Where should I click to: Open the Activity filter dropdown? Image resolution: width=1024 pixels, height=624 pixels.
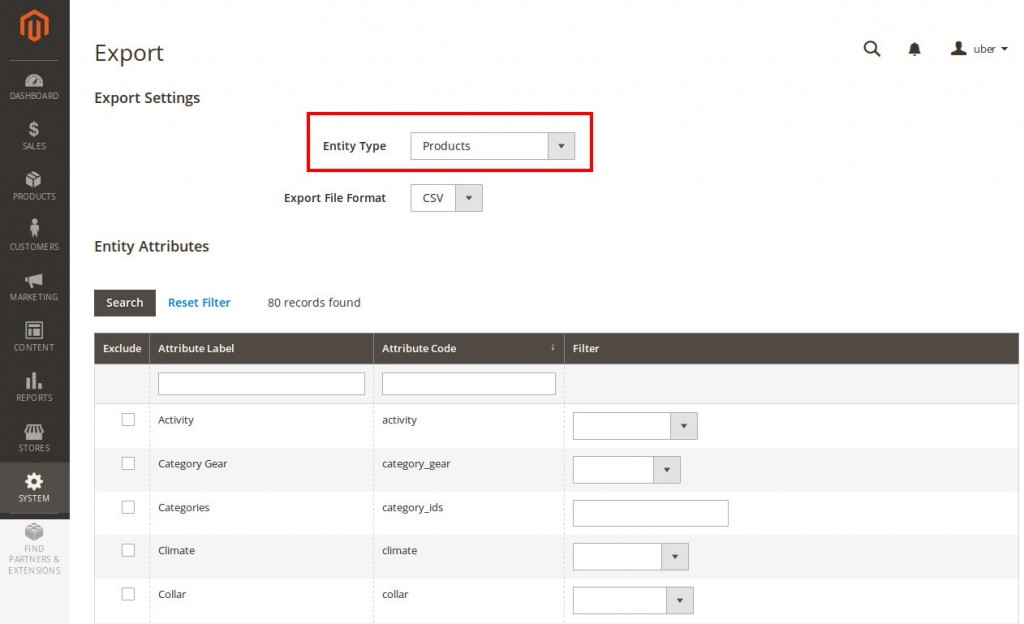tap(634, 426)
